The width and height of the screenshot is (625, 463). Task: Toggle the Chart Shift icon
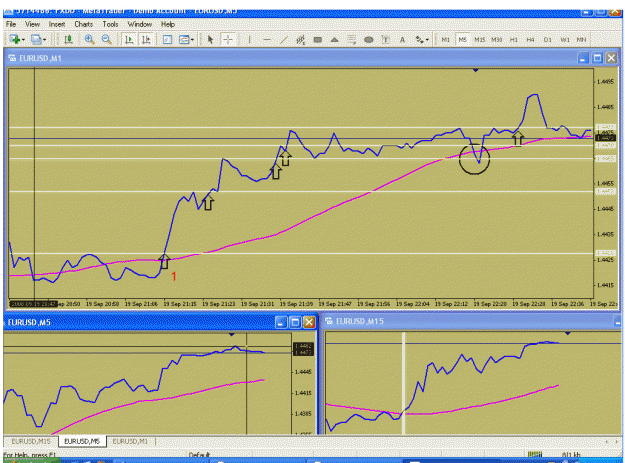click(146, 39)
